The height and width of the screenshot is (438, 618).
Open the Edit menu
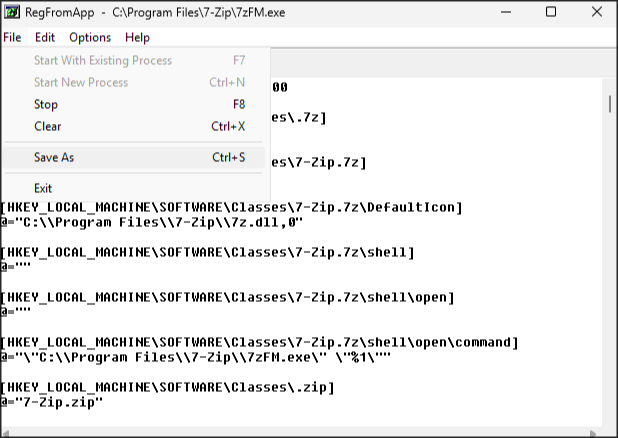(45, 37)
